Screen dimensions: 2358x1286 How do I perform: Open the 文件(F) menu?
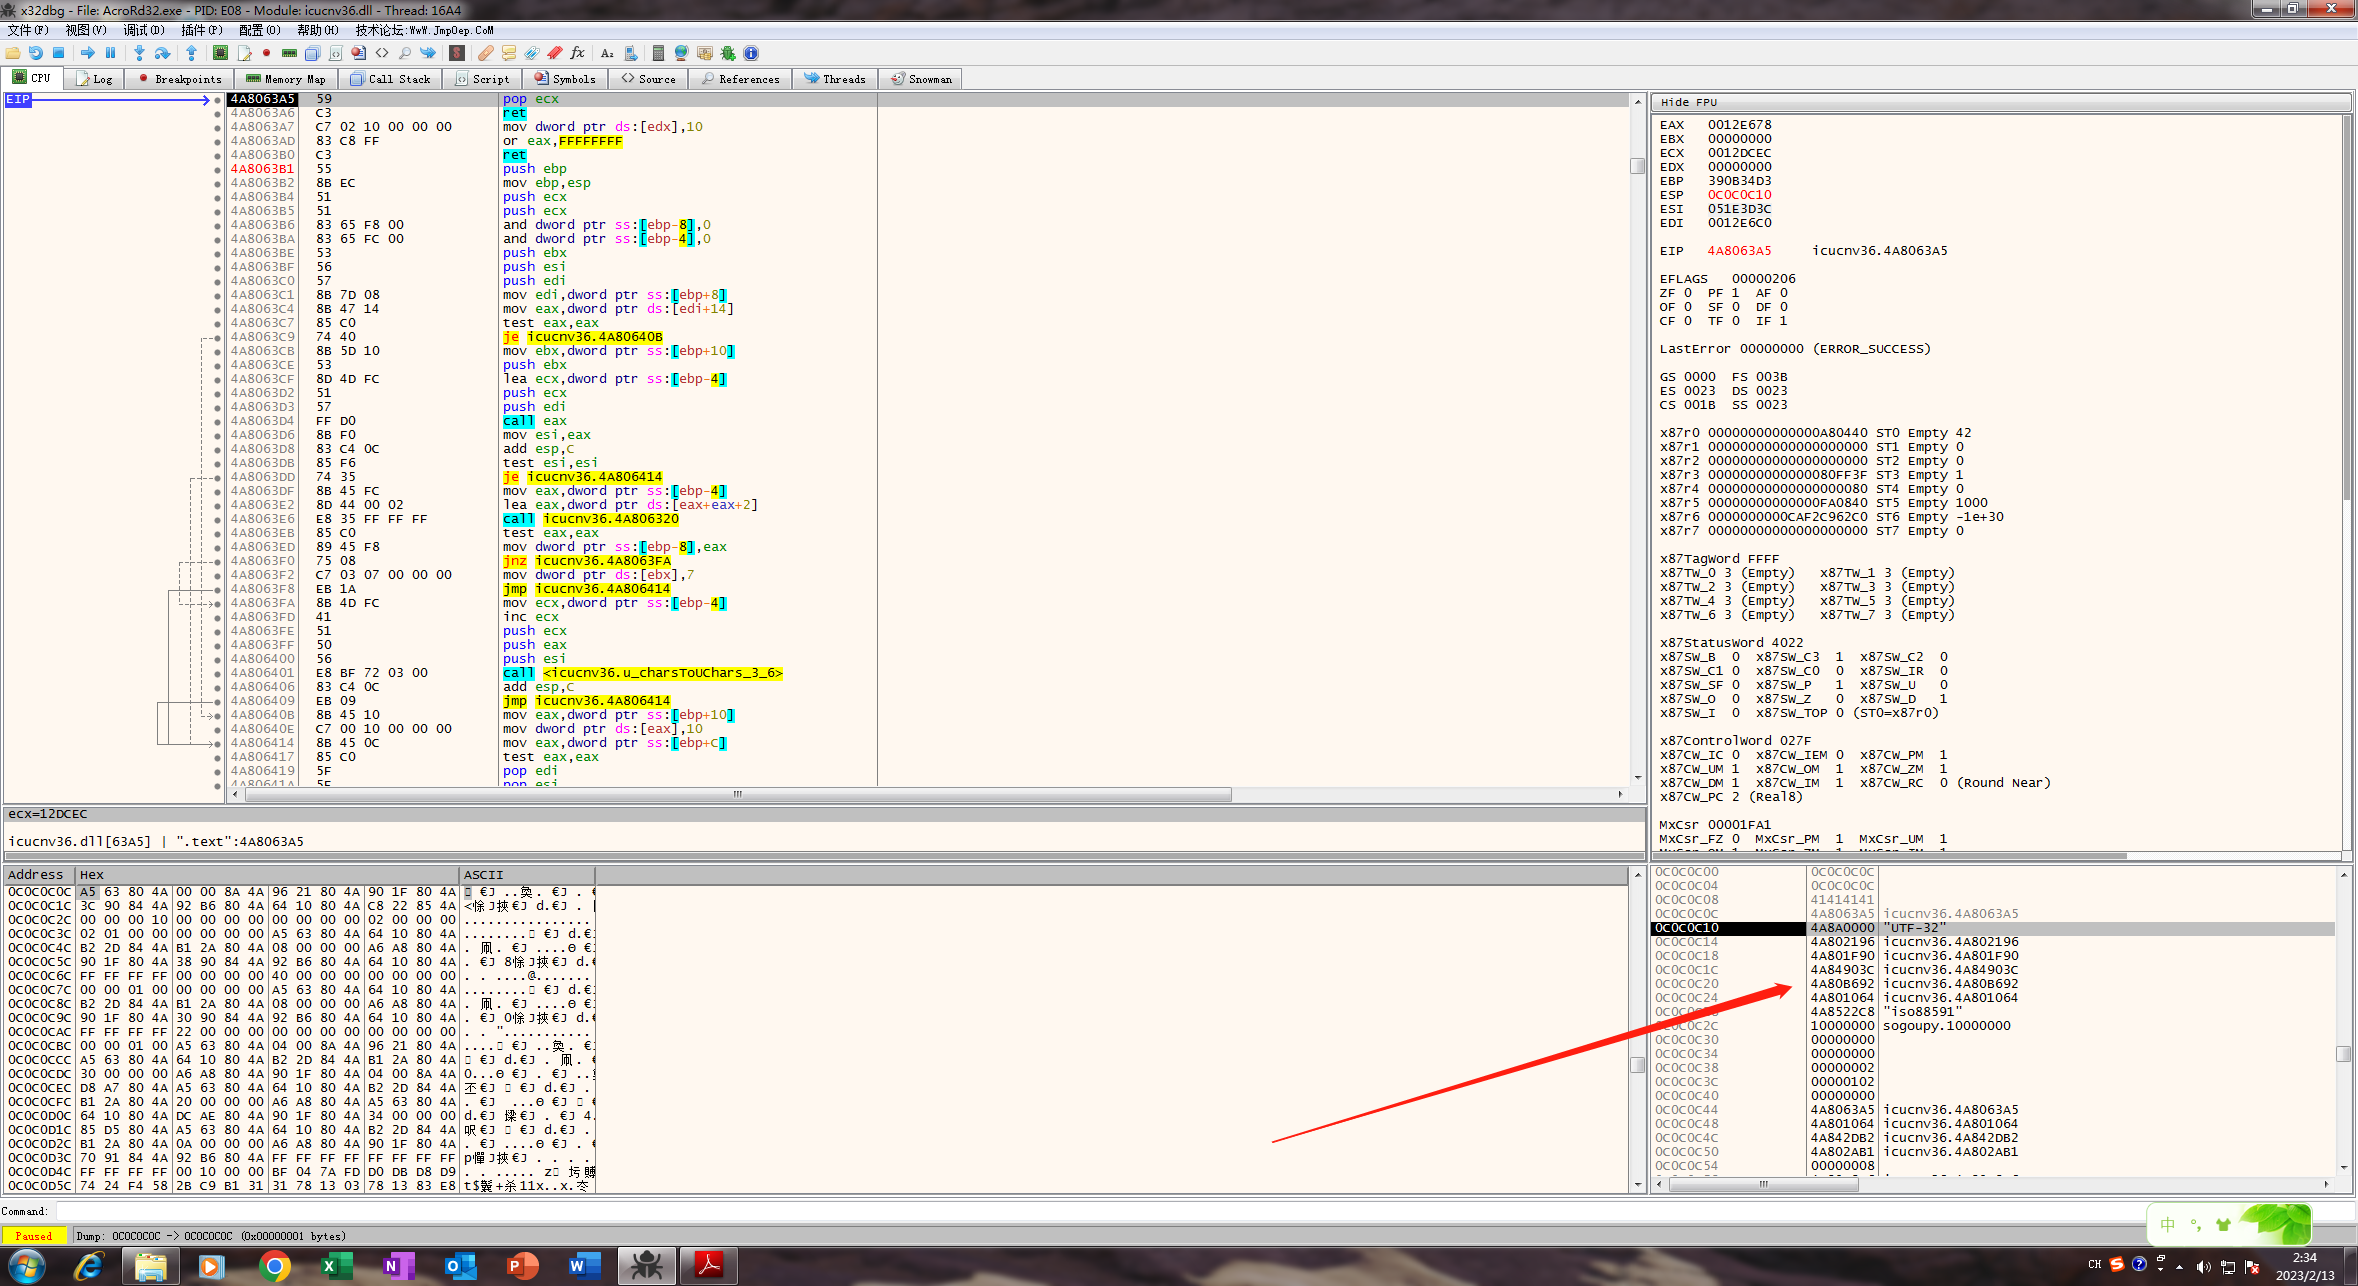pyautogui.click(x=28, y=30)
